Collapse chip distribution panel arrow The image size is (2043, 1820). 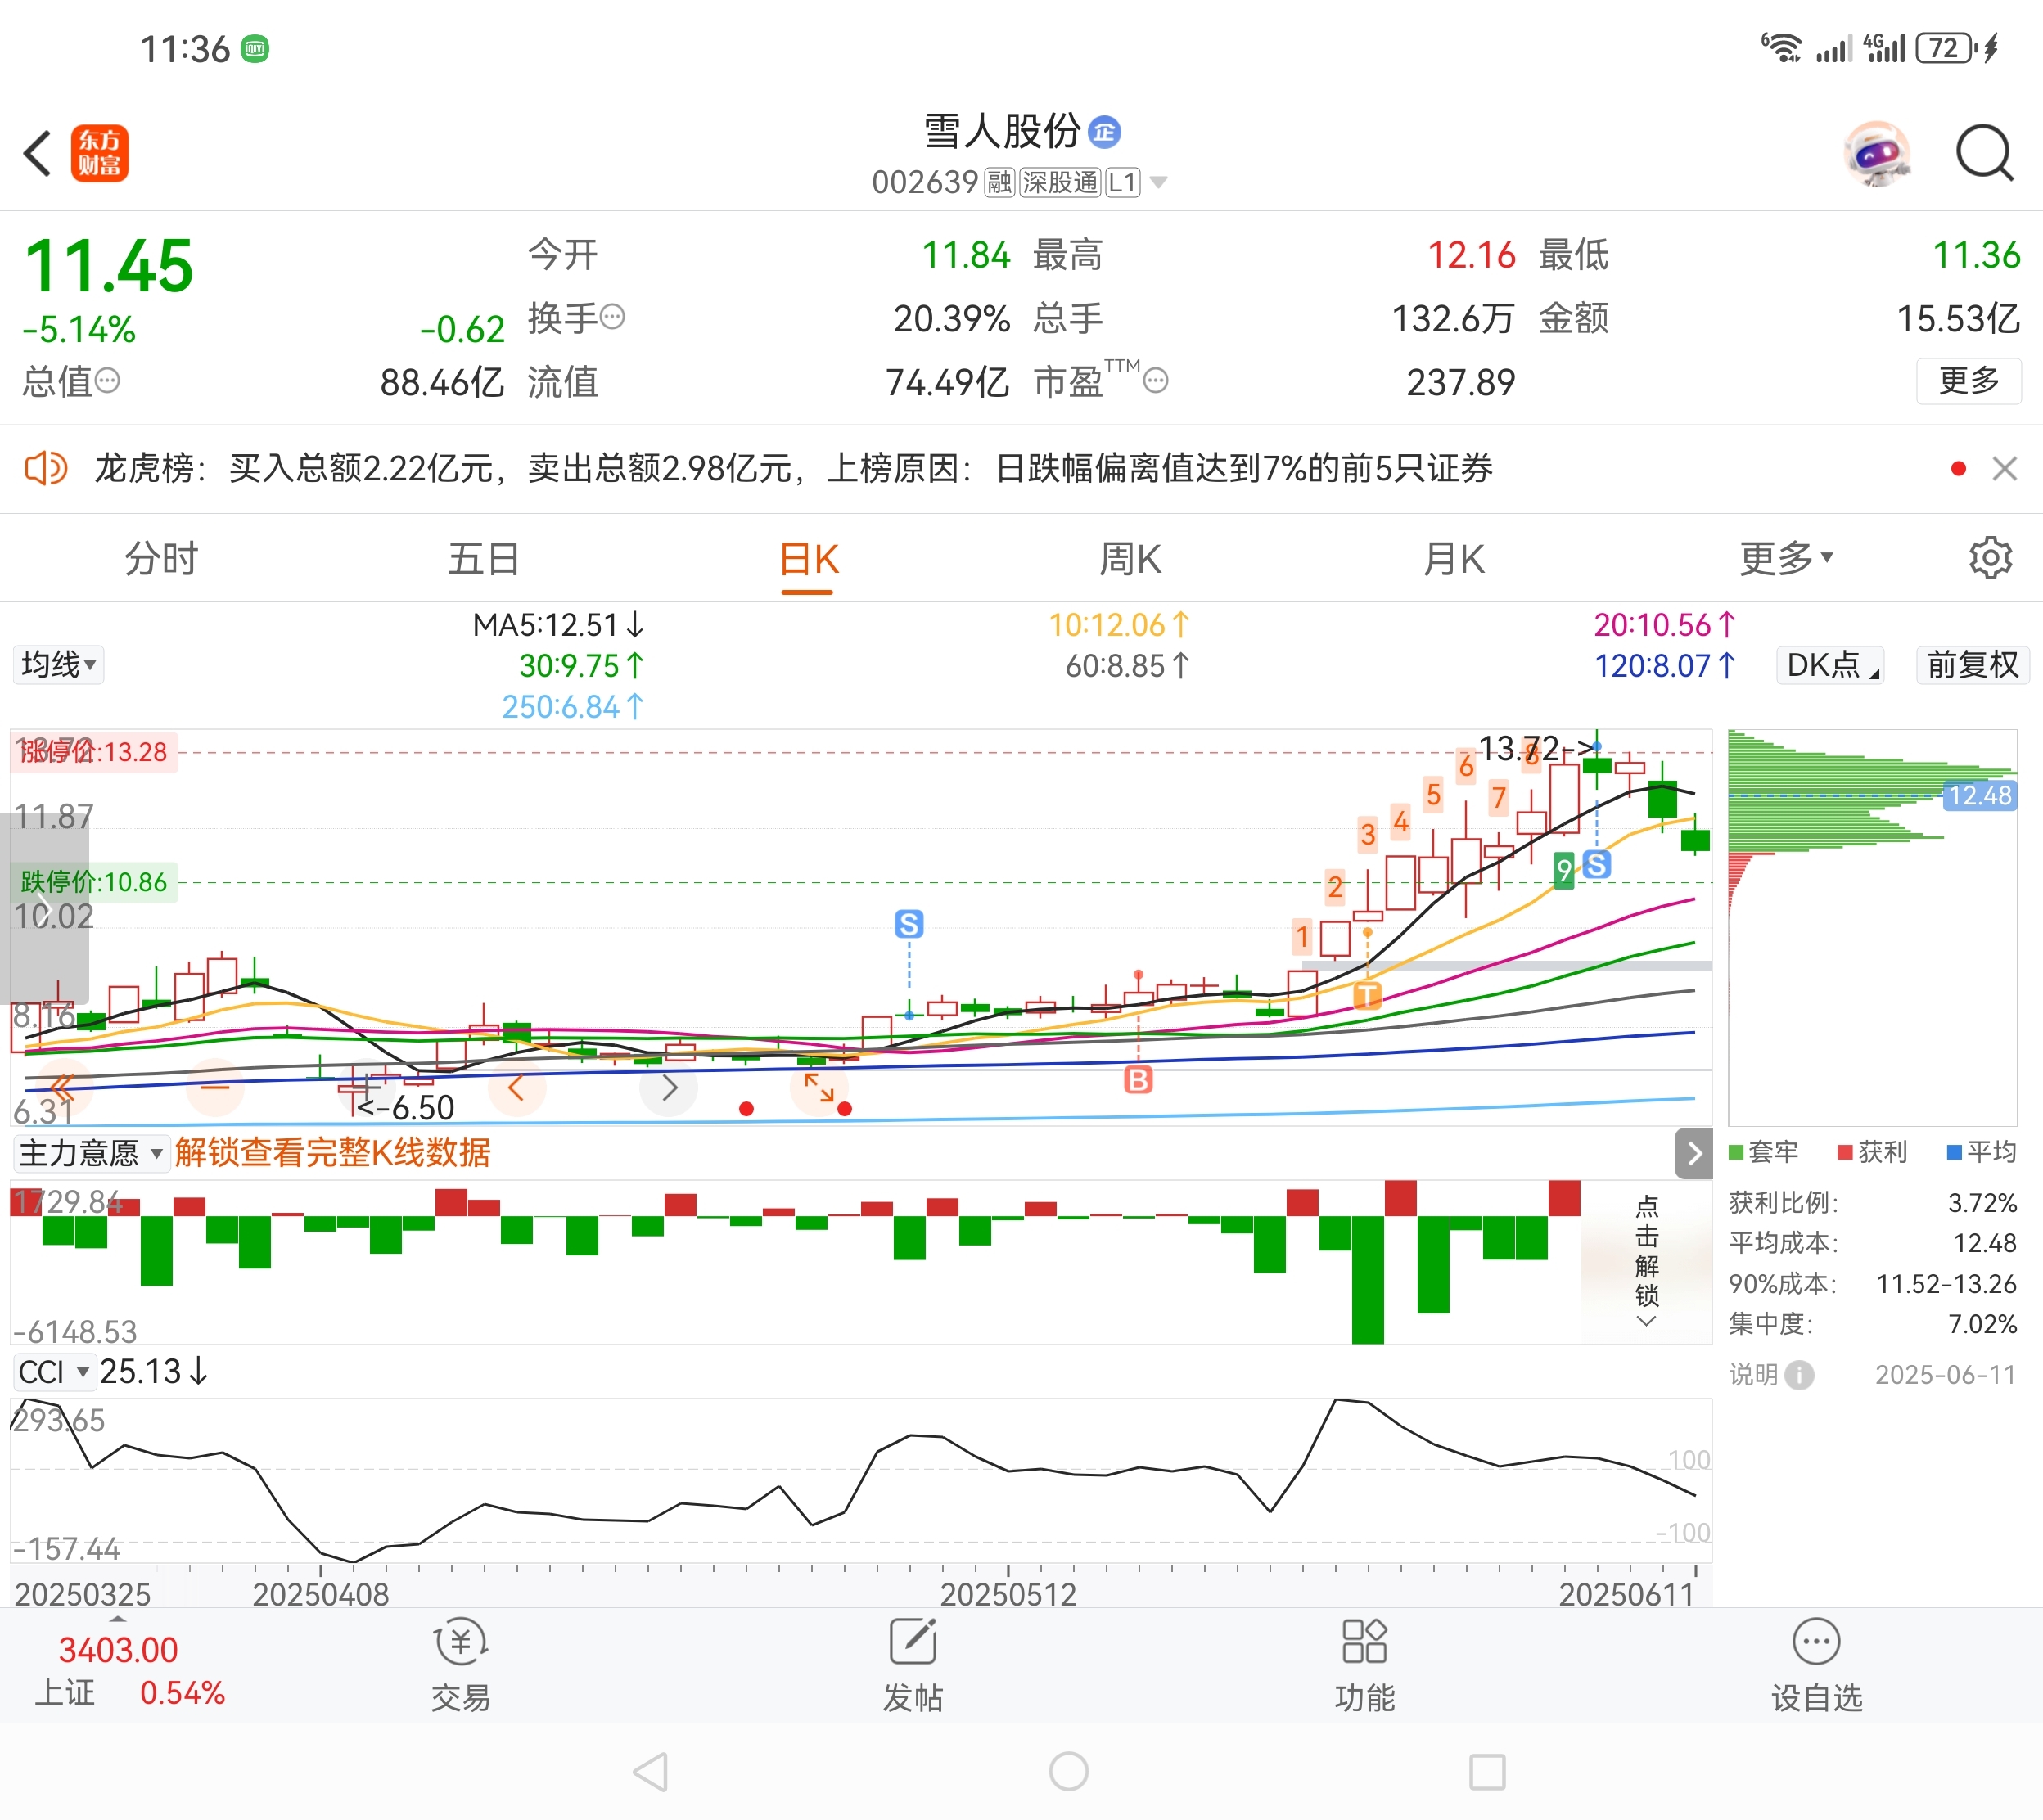(x=1693, y=1153)
